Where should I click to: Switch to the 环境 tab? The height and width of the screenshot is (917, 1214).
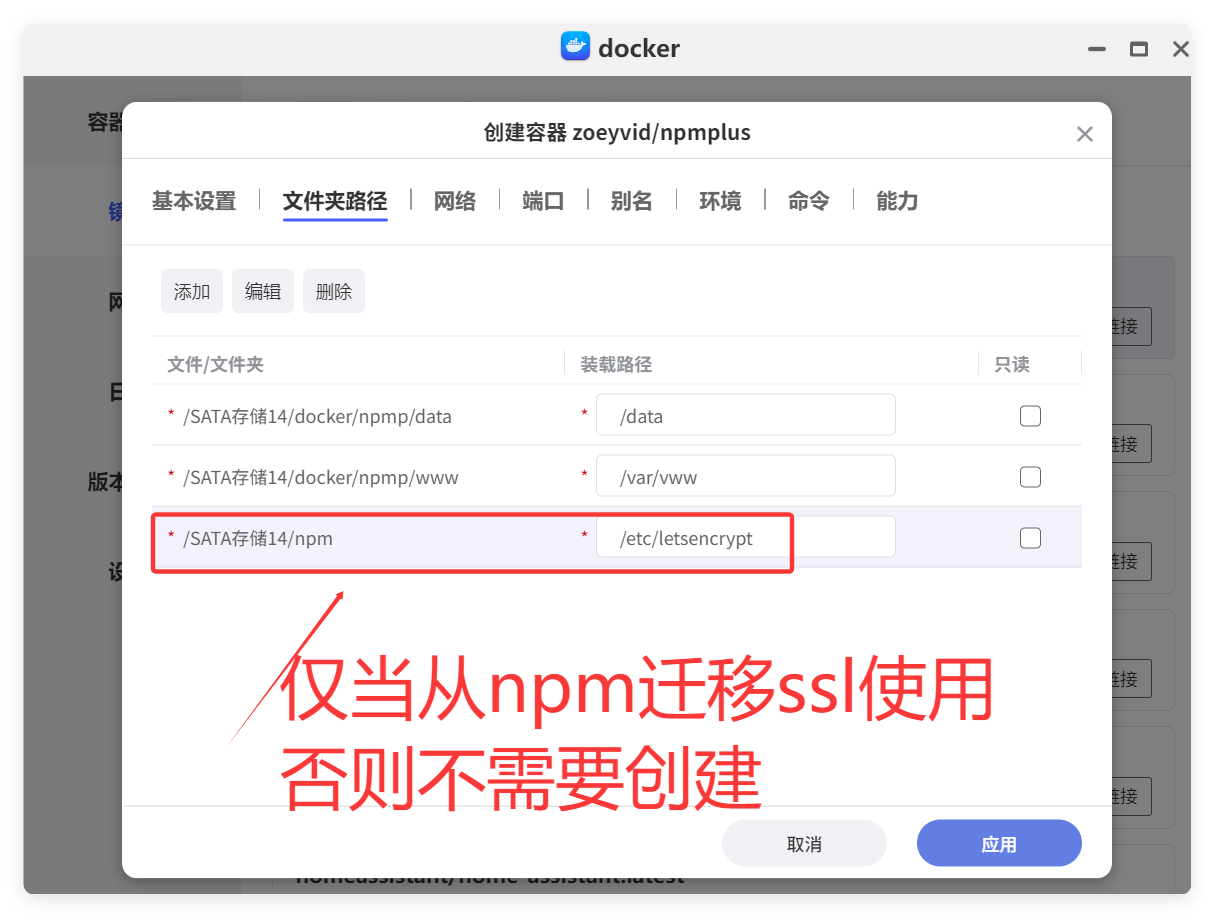point(720,201)
